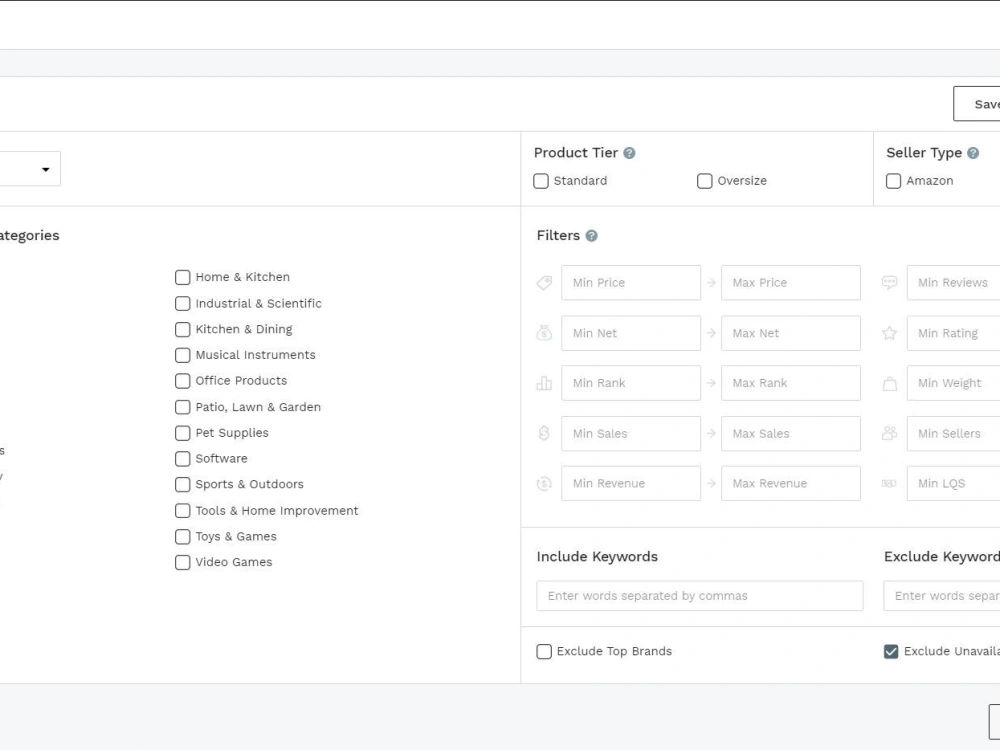Click the weight icon
The width and height of the screenshot is (1000, 750).
click(889, 383)
